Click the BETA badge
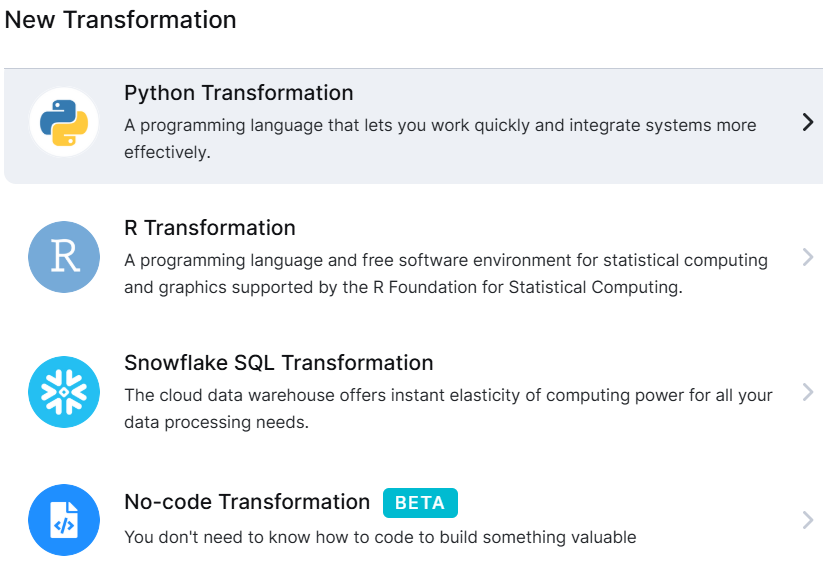This screenshot has width=823, height=586. click(420, 503)
